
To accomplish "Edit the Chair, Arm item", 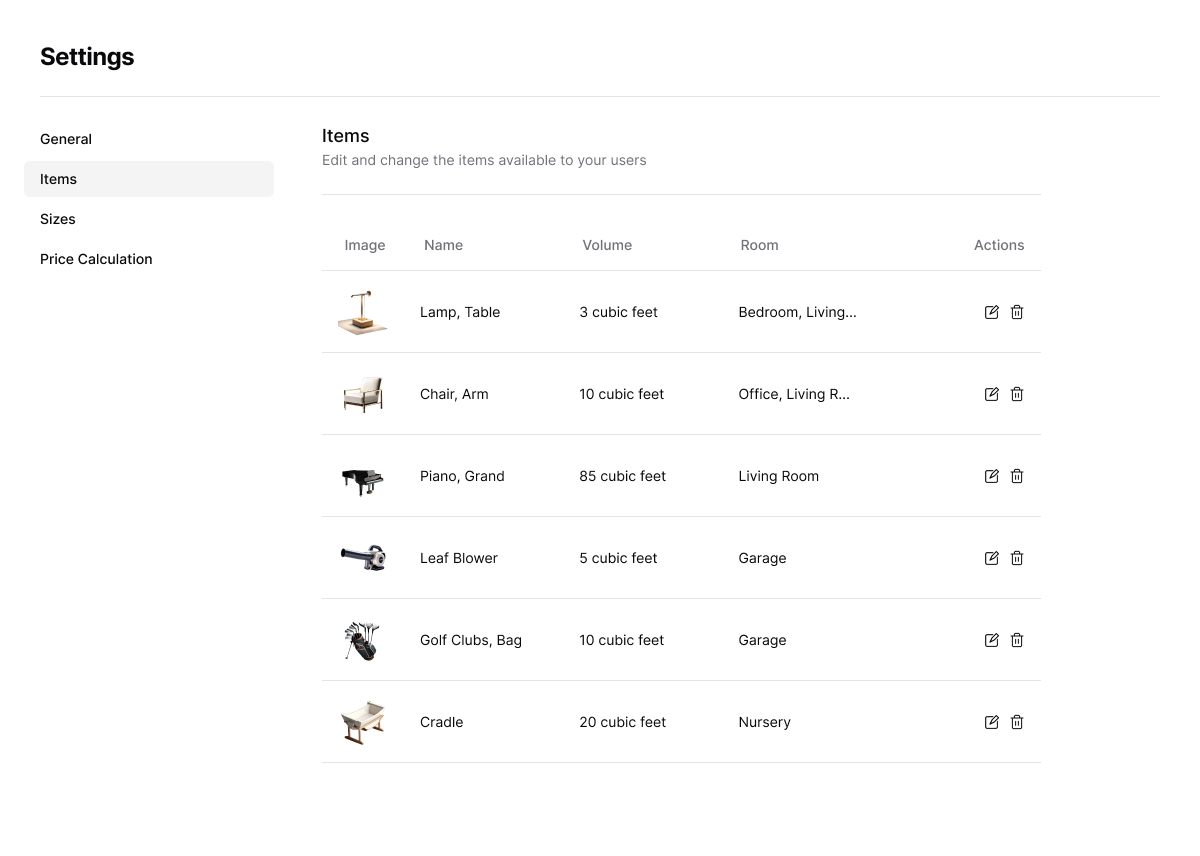I will pyautogui.click(x=991, y=394).
